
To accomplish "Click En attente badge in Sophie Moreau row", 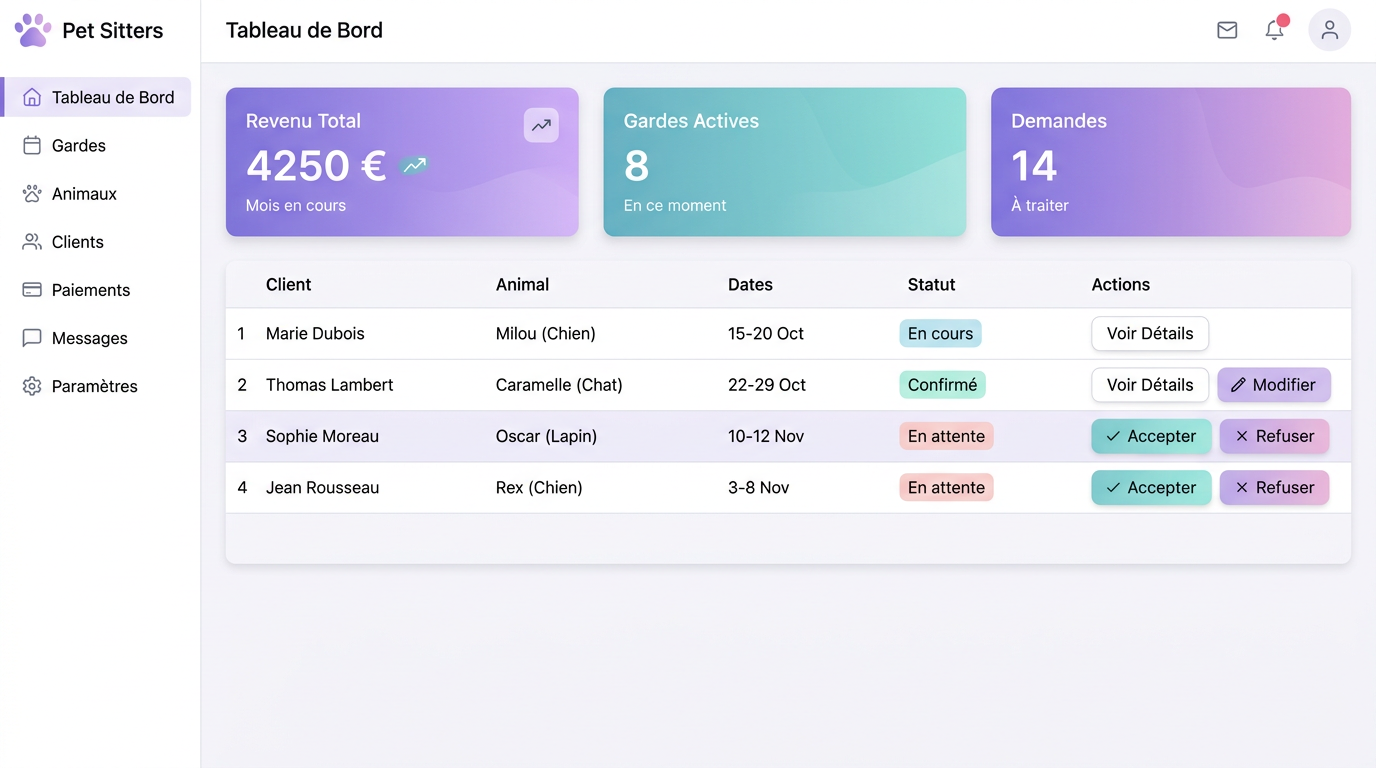I will [946, 436].
